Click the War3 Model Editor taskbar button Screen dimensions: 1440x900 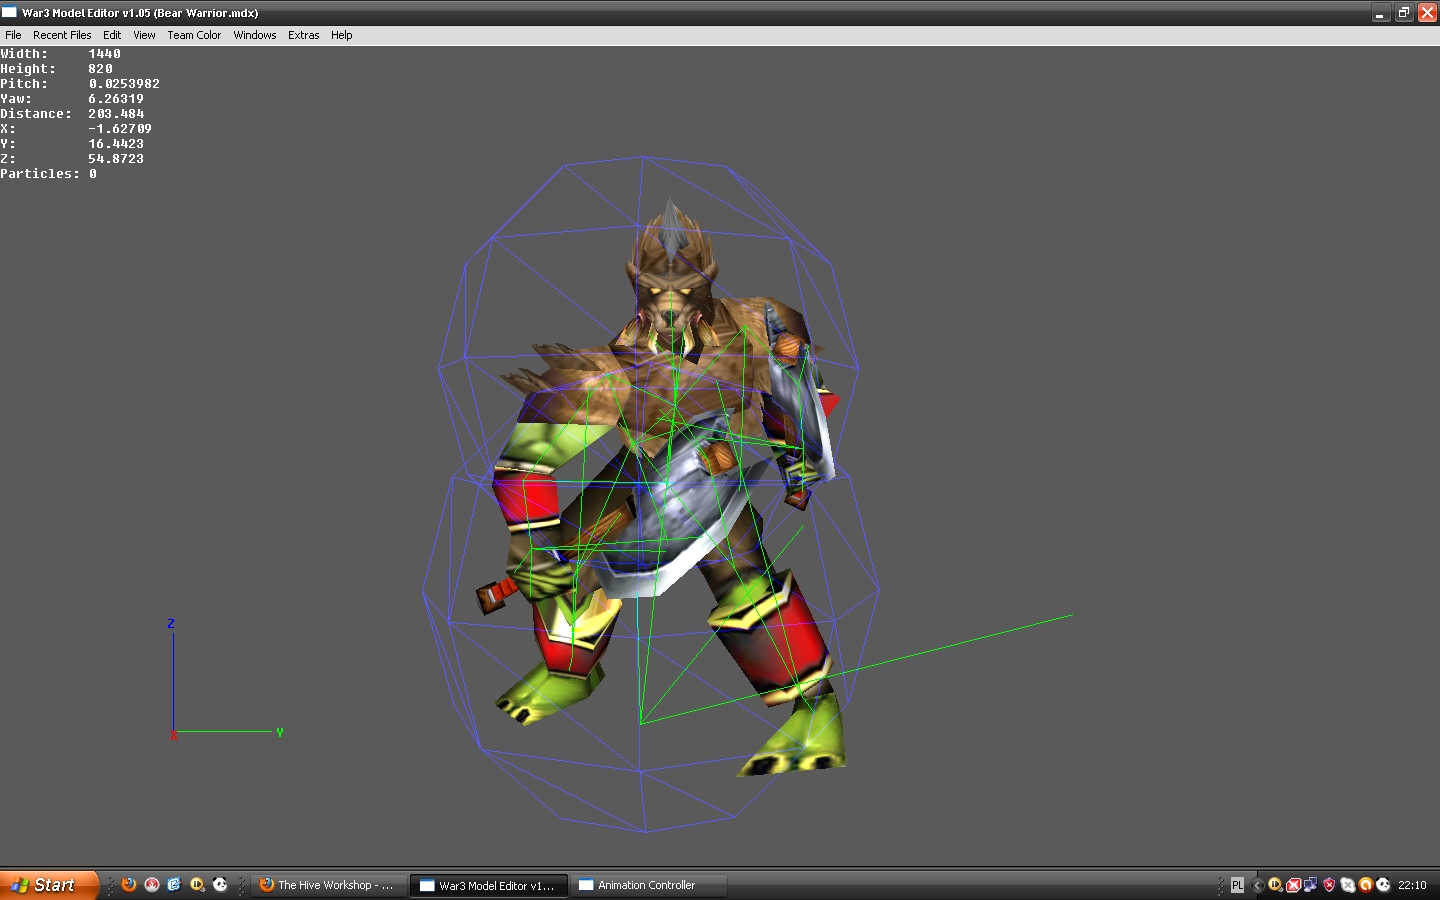489,885
